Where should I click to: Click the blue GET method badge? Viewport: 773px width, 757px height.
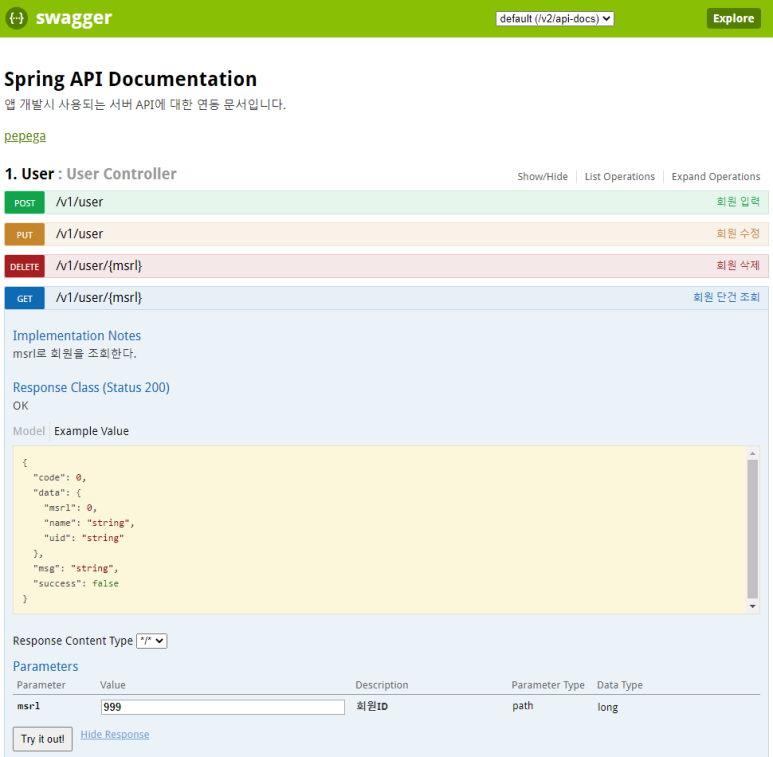click(25, 299)
